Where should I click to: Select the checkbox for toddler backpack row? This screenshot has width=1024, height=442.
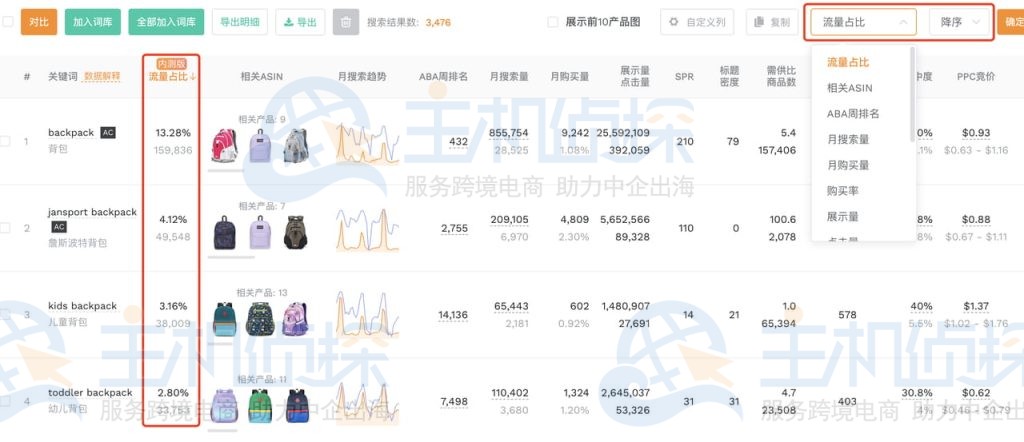click(5, 401)
